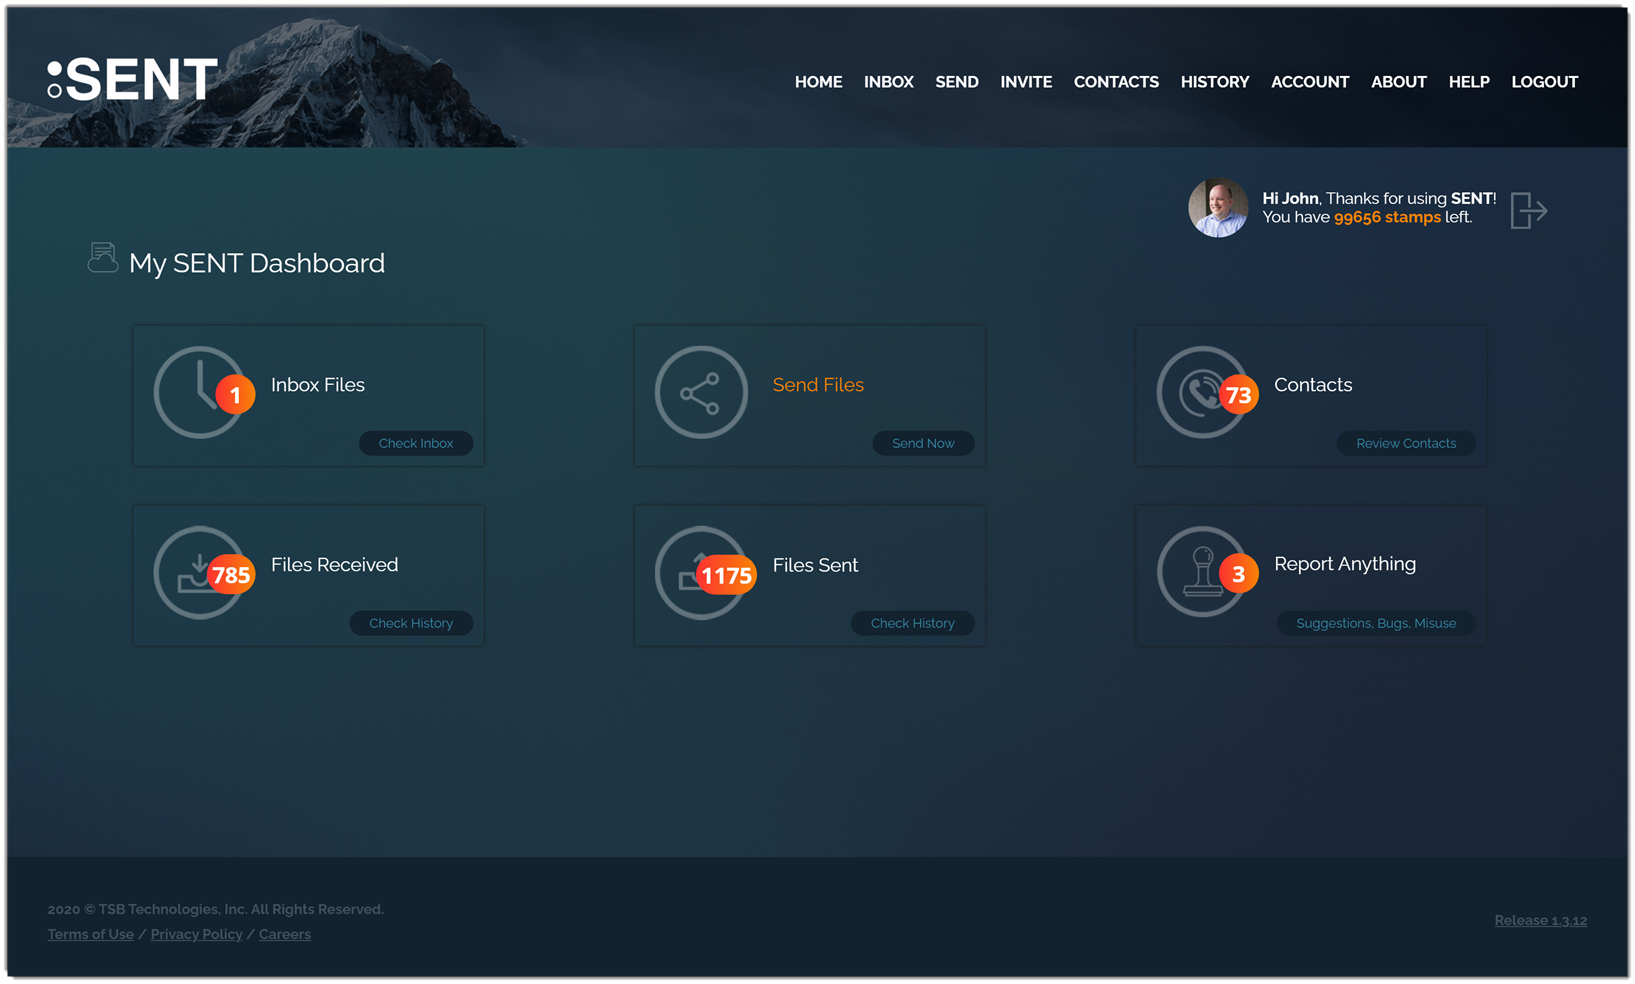
Task: Open the Careers link in footer
Action: click(x=285, y=934)
